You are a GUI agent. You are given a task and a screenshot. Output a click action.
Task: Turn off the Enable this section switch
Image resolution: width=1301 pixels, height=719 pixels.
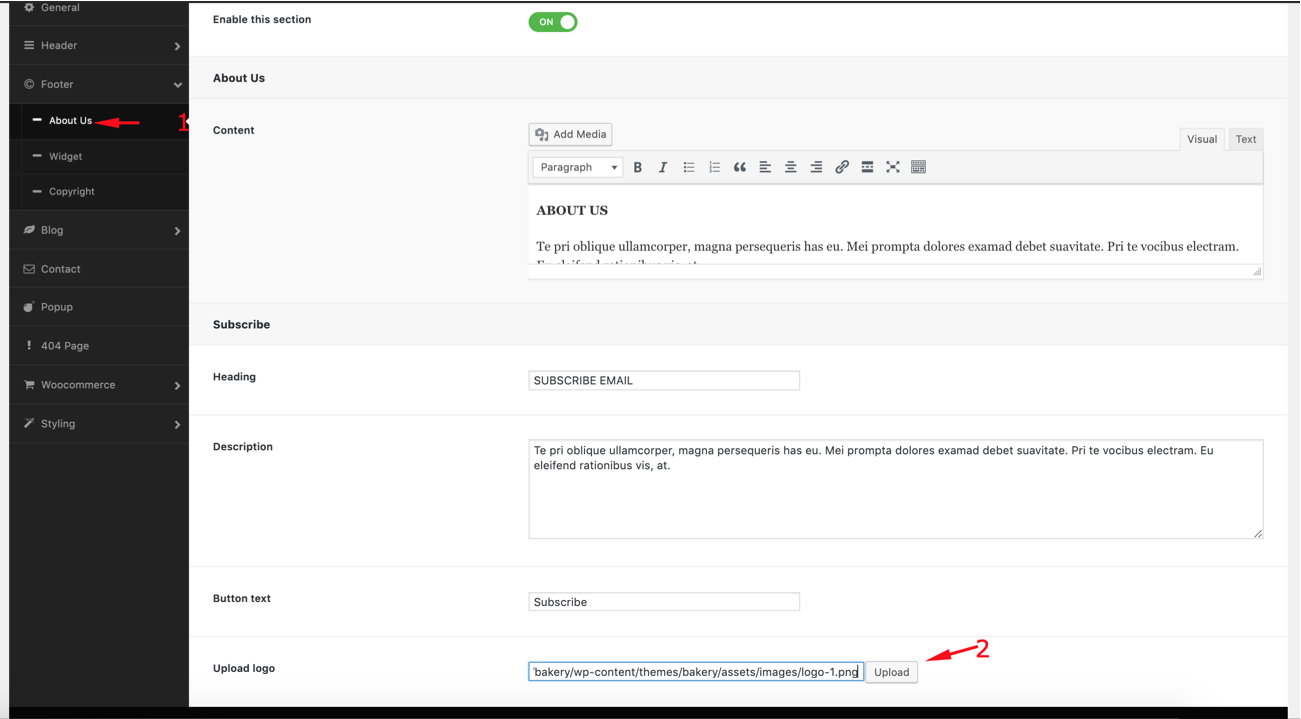pos(553,22)
